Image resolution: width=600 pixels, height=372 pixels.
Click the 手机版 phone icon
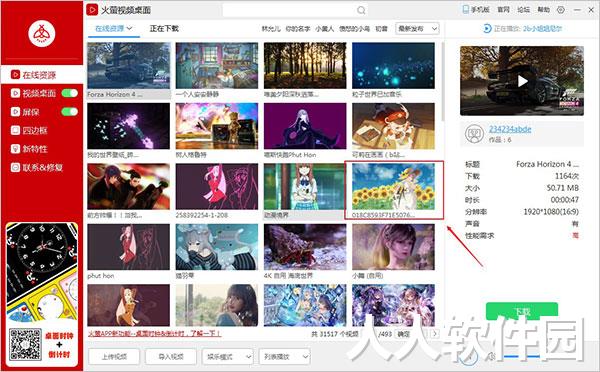pyautogui.click(x=465, y=10)
